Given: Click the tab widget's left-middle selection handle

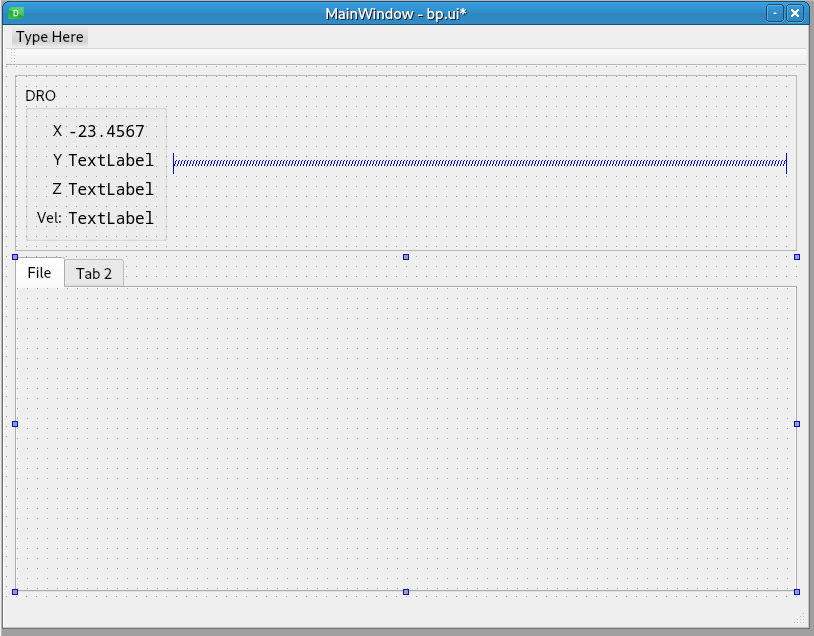Looking at the screenshot, I should tap(15, 424).
